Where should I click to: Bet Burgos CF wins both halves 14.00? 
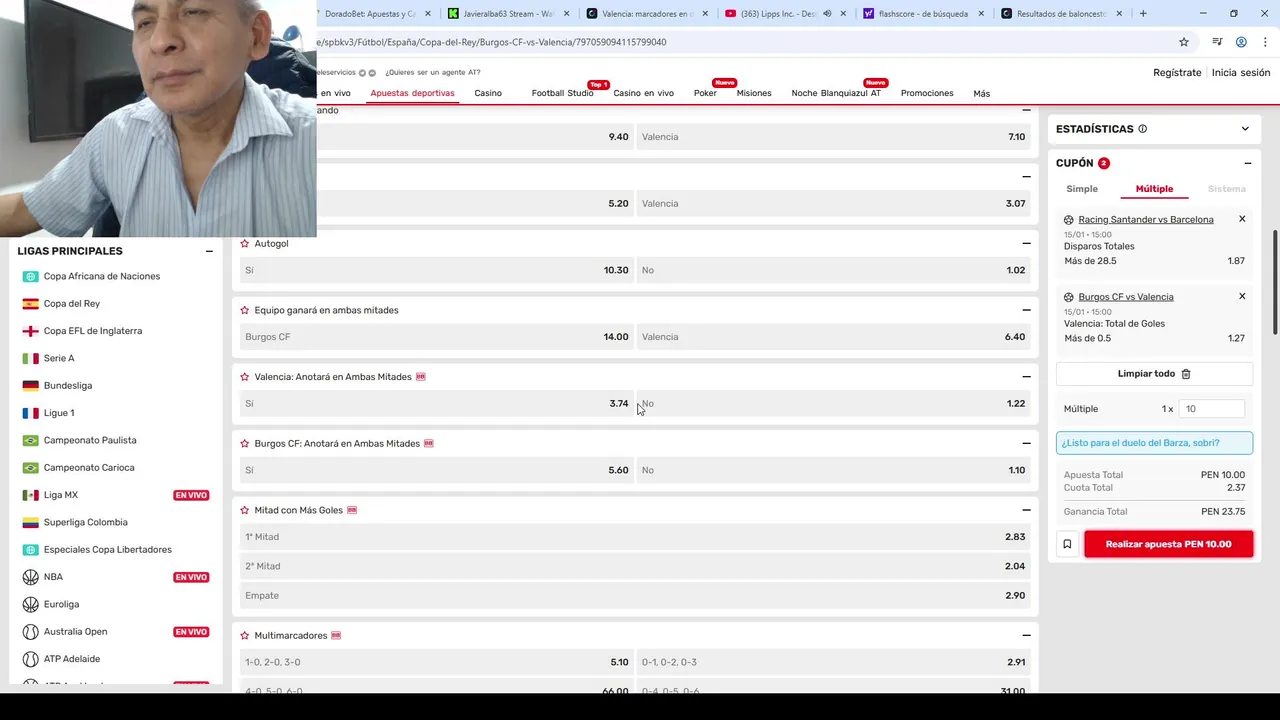pos(436,337)
